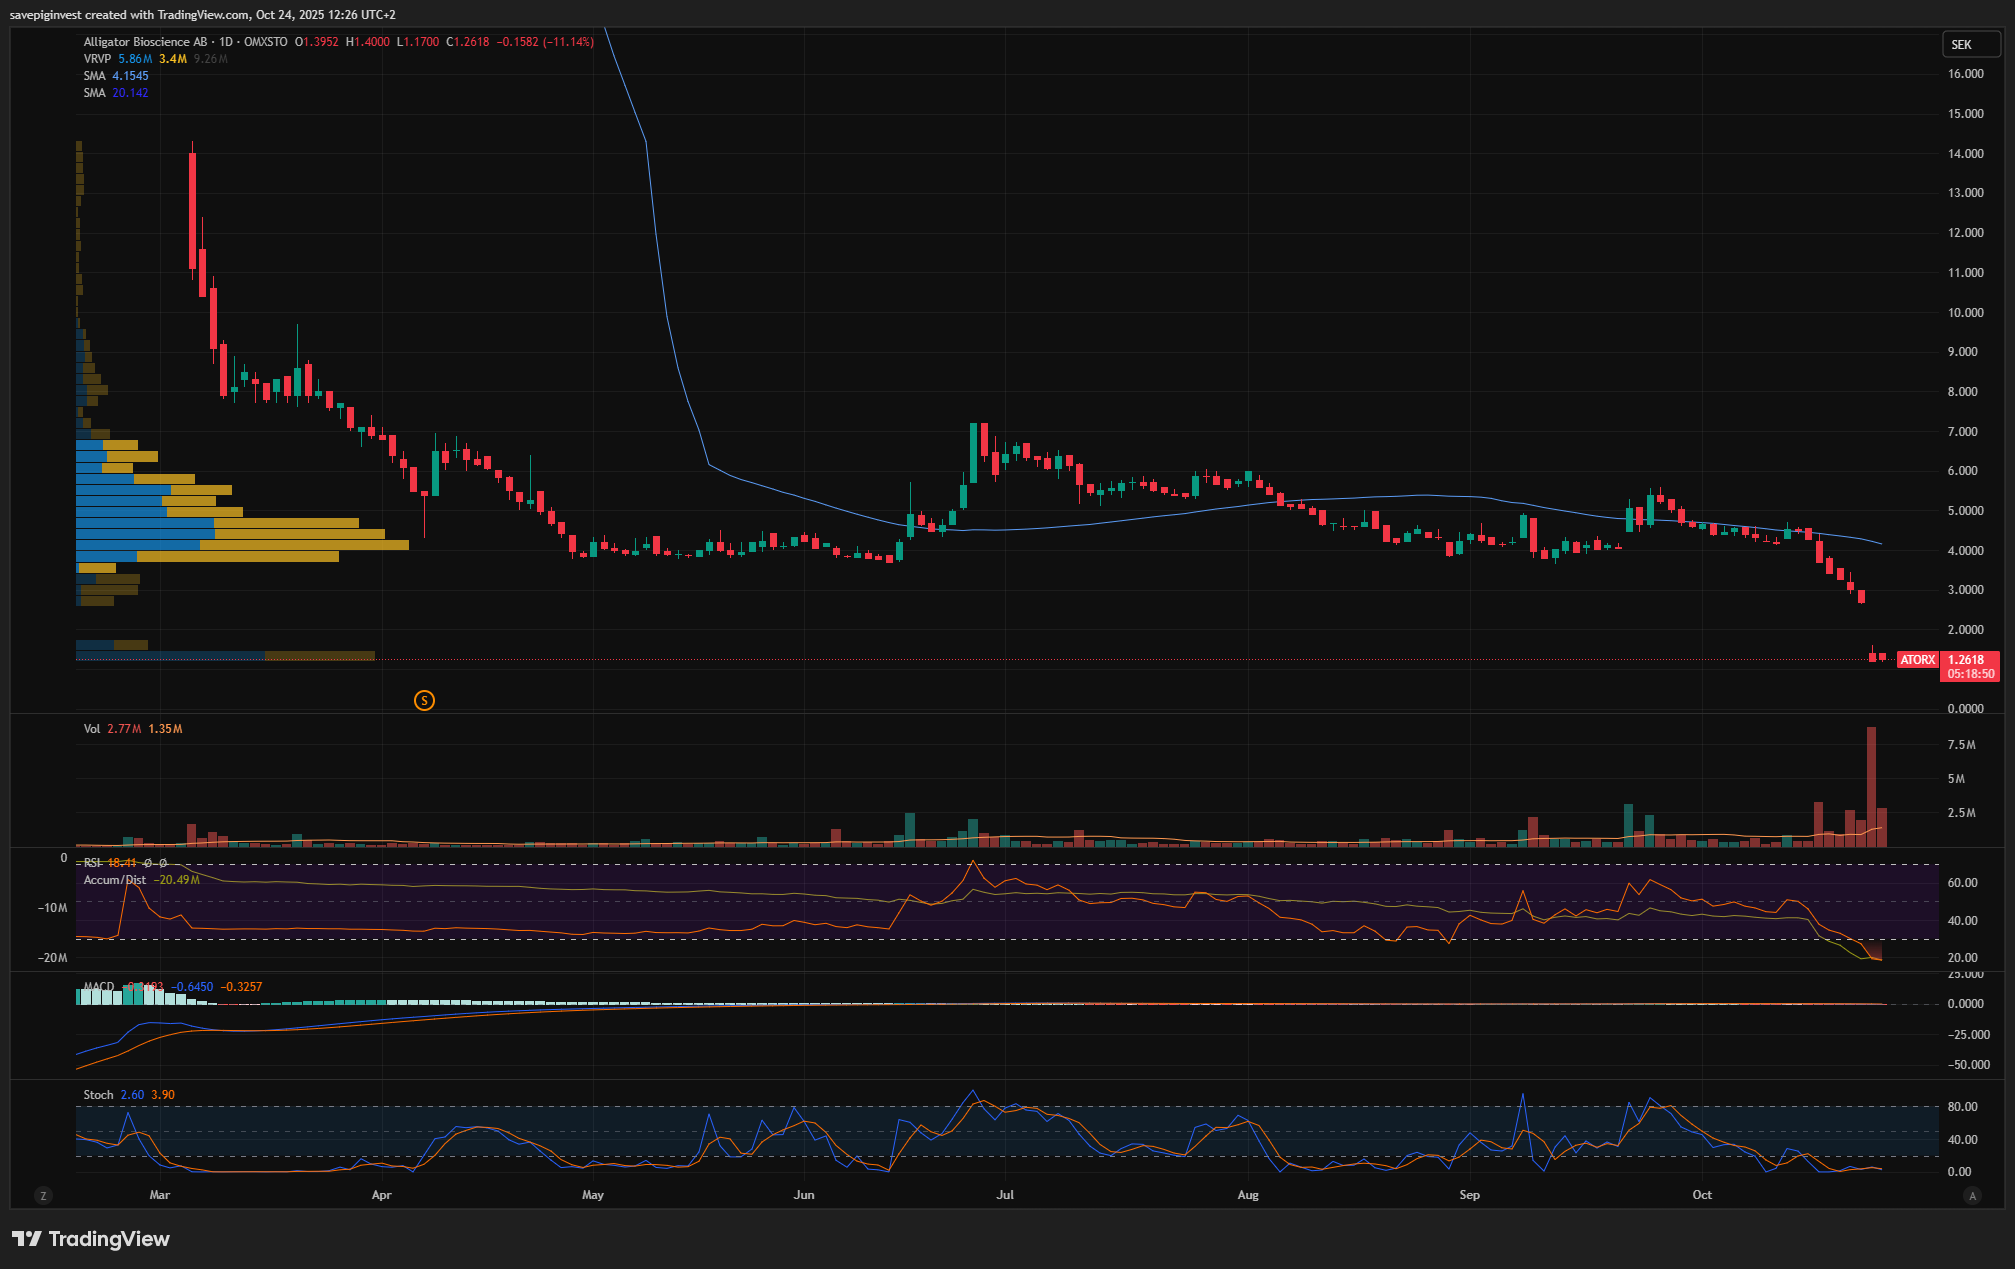Click the MACD indicator legend
The width and height of the screenshot is (2015, 1269).
[x=99, y=987]
